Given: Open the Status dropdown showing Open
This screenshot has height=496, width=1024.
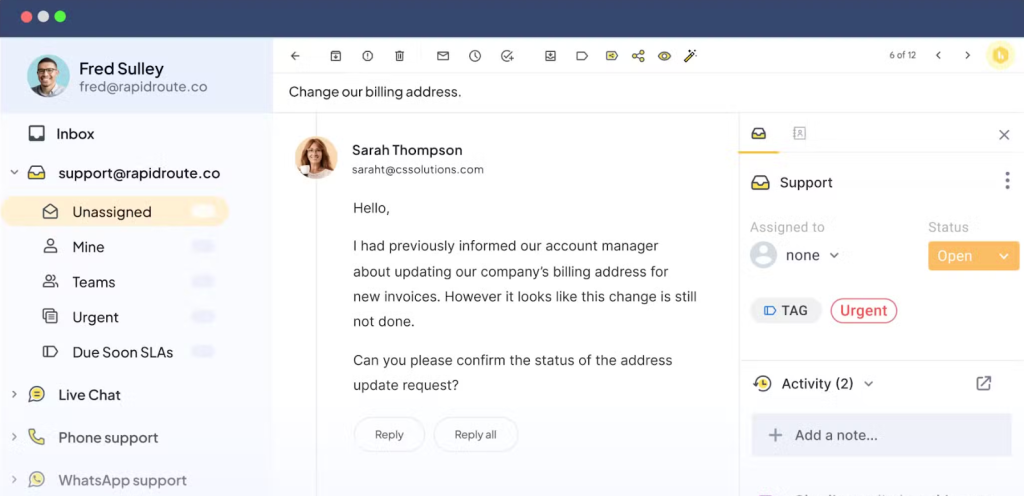Looking at the screenshot, I should [x=972, y=256].
